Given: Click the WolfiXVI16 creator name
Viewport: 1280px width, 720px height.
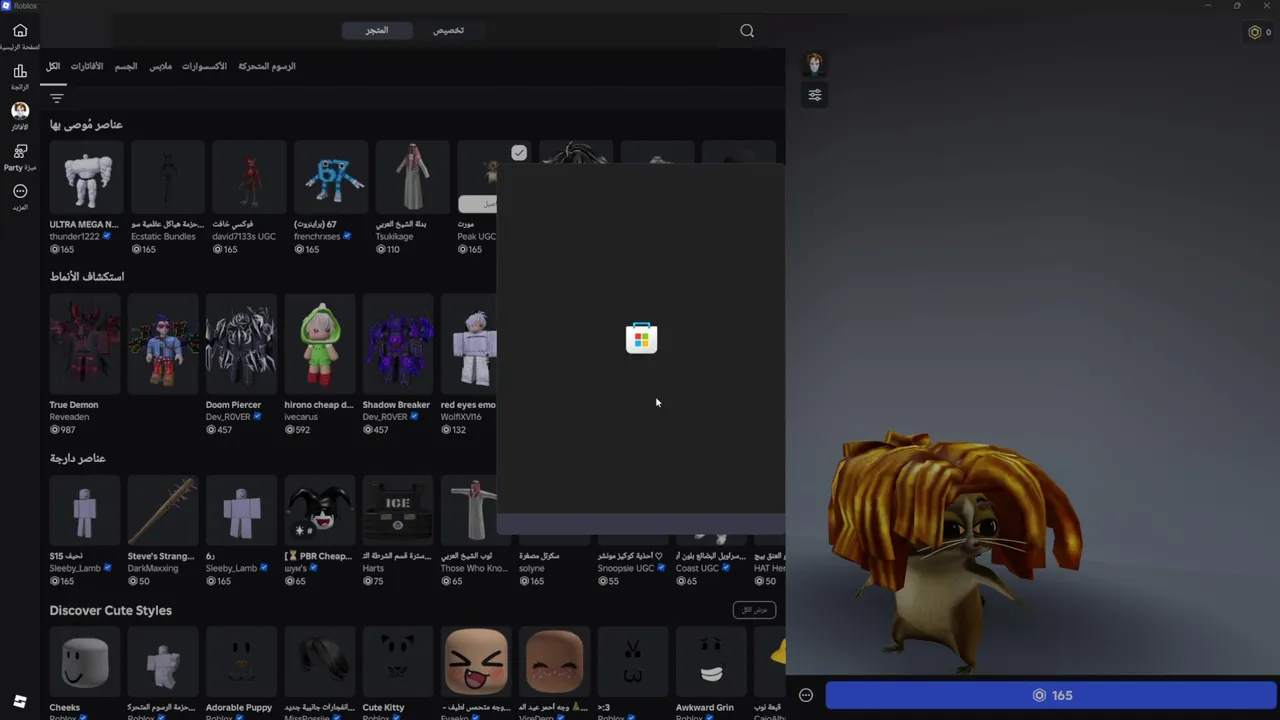Looking at the screenshot, I should (461, 417).
